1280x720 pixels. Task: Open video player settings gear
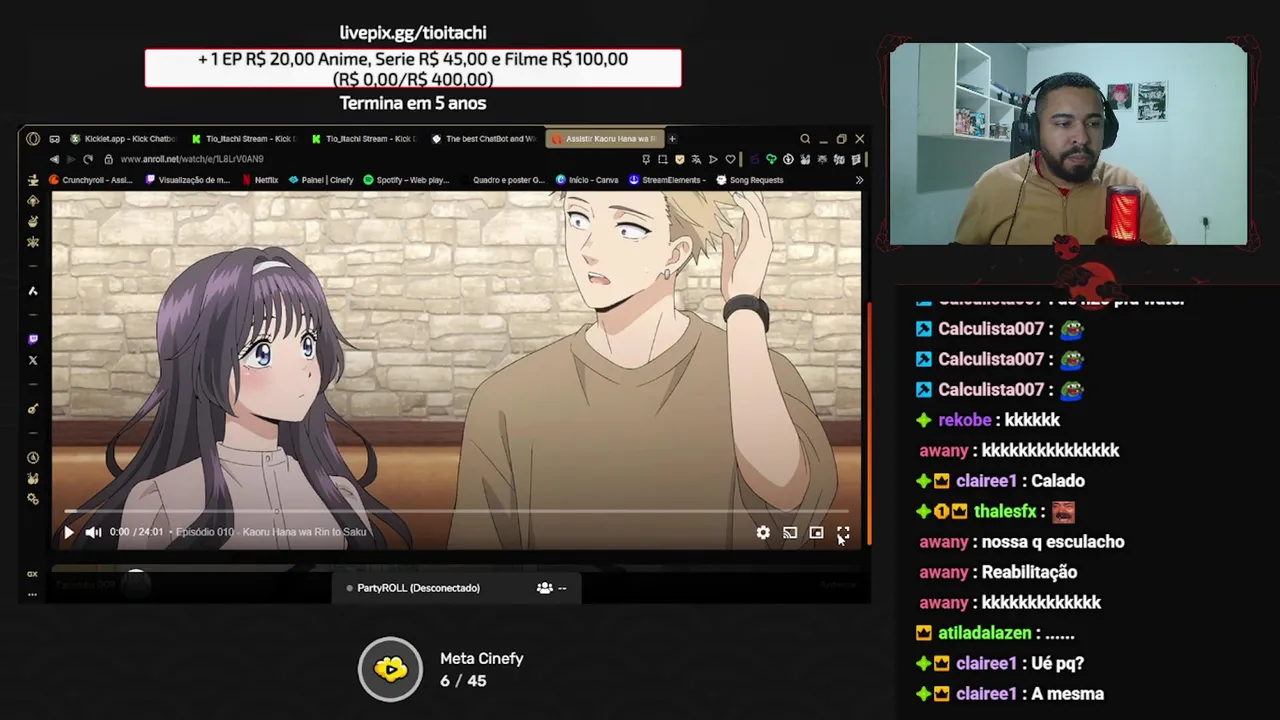click(763, 533)
